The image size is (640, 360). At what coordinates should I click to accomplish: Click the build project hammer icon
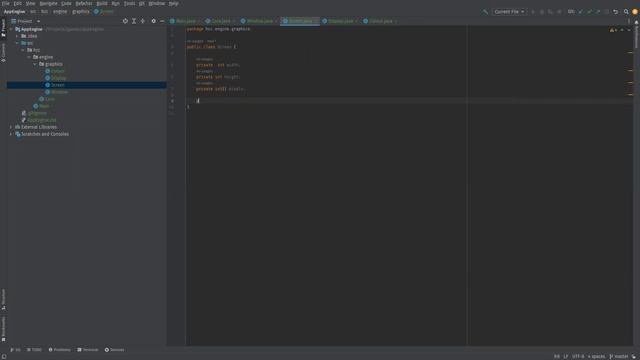click(x=485, y=12)
